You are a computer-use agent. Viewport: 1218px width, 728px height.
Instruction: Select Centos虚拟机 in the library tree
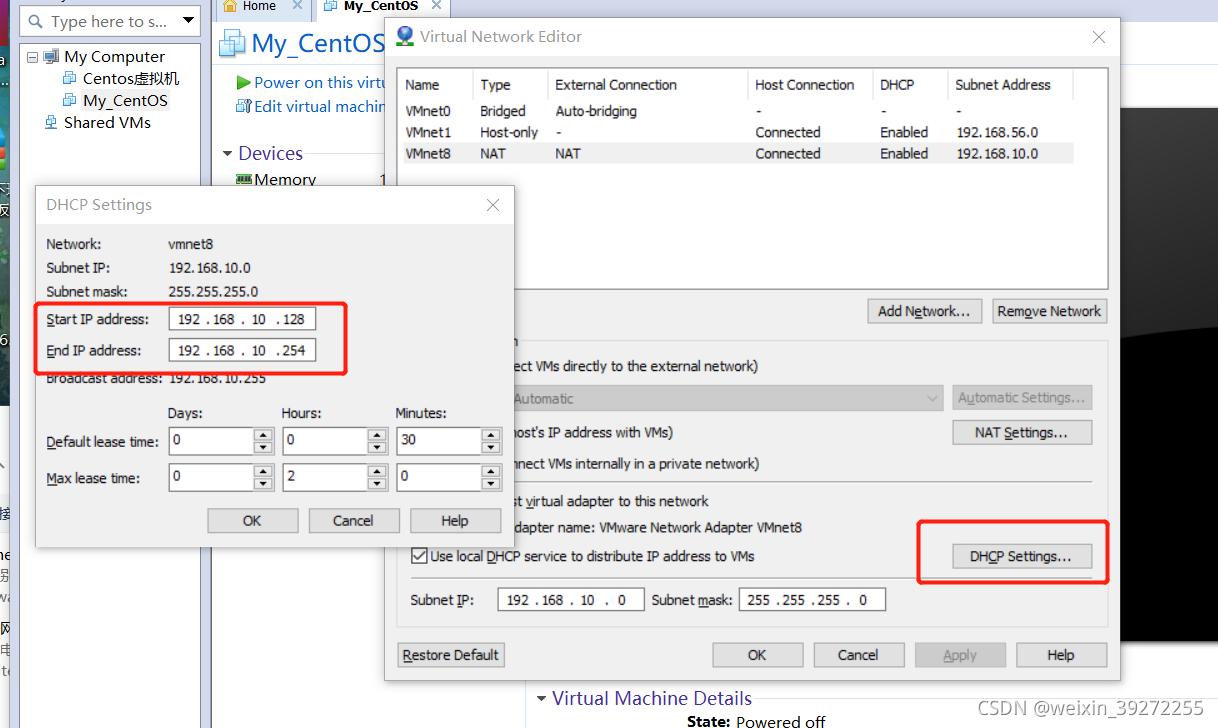pyautogui.click(x=131, y=78)
